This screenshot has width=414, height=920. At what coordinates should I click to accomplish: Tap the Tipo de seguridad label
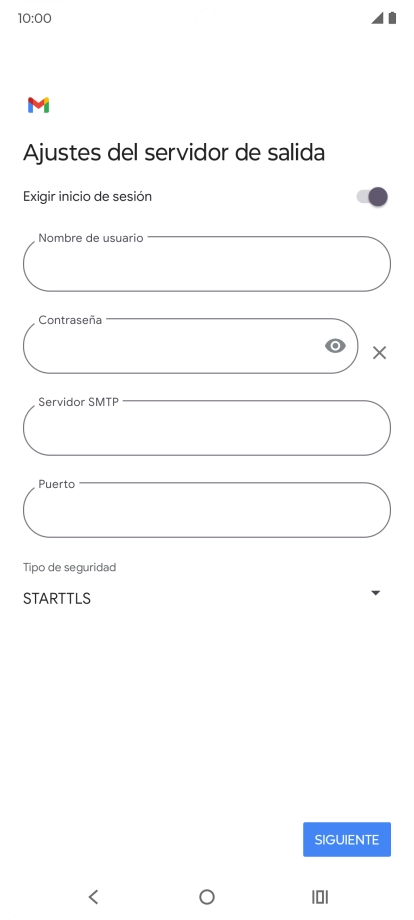[69, 567]
